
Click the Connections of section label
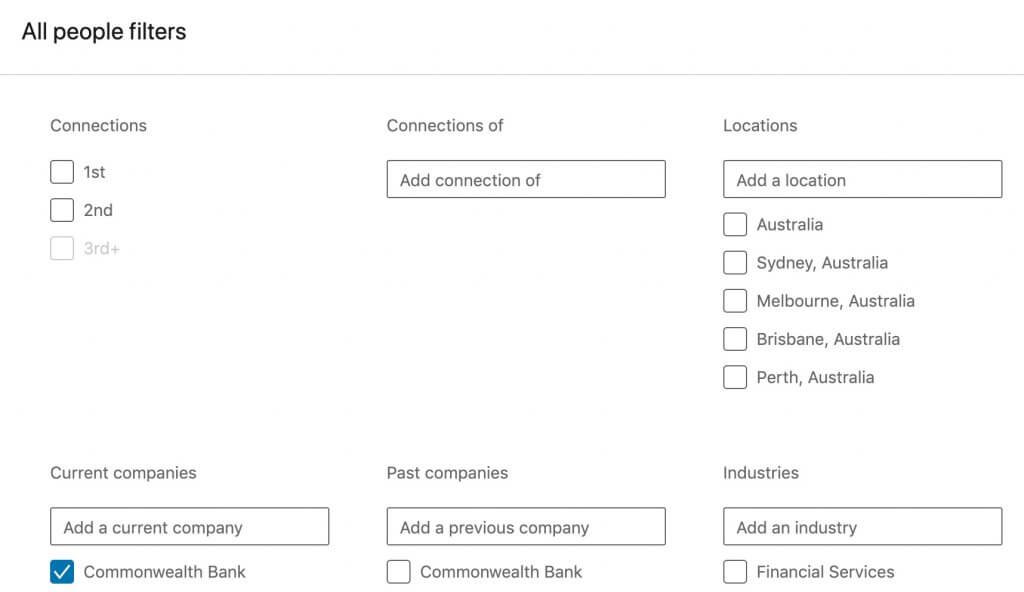pos(445,125)
